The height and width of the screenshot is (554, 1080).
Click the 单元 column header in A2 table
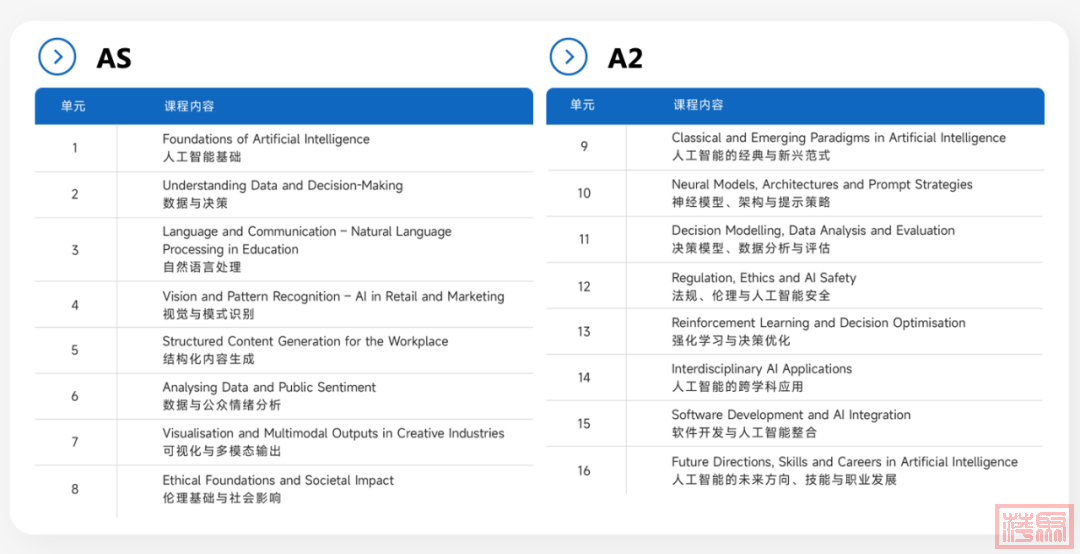583,105
